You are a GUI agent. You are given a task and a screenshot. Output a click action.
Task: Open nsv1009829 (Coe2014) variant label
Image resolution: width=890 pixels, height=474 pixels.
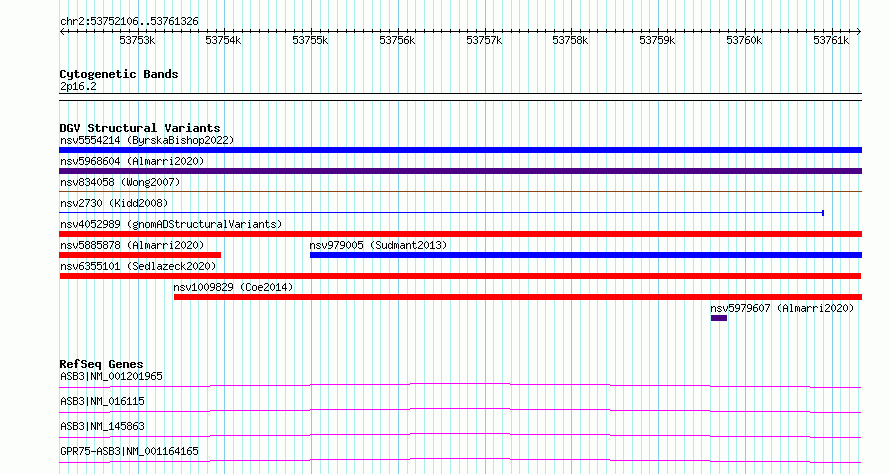233,287
